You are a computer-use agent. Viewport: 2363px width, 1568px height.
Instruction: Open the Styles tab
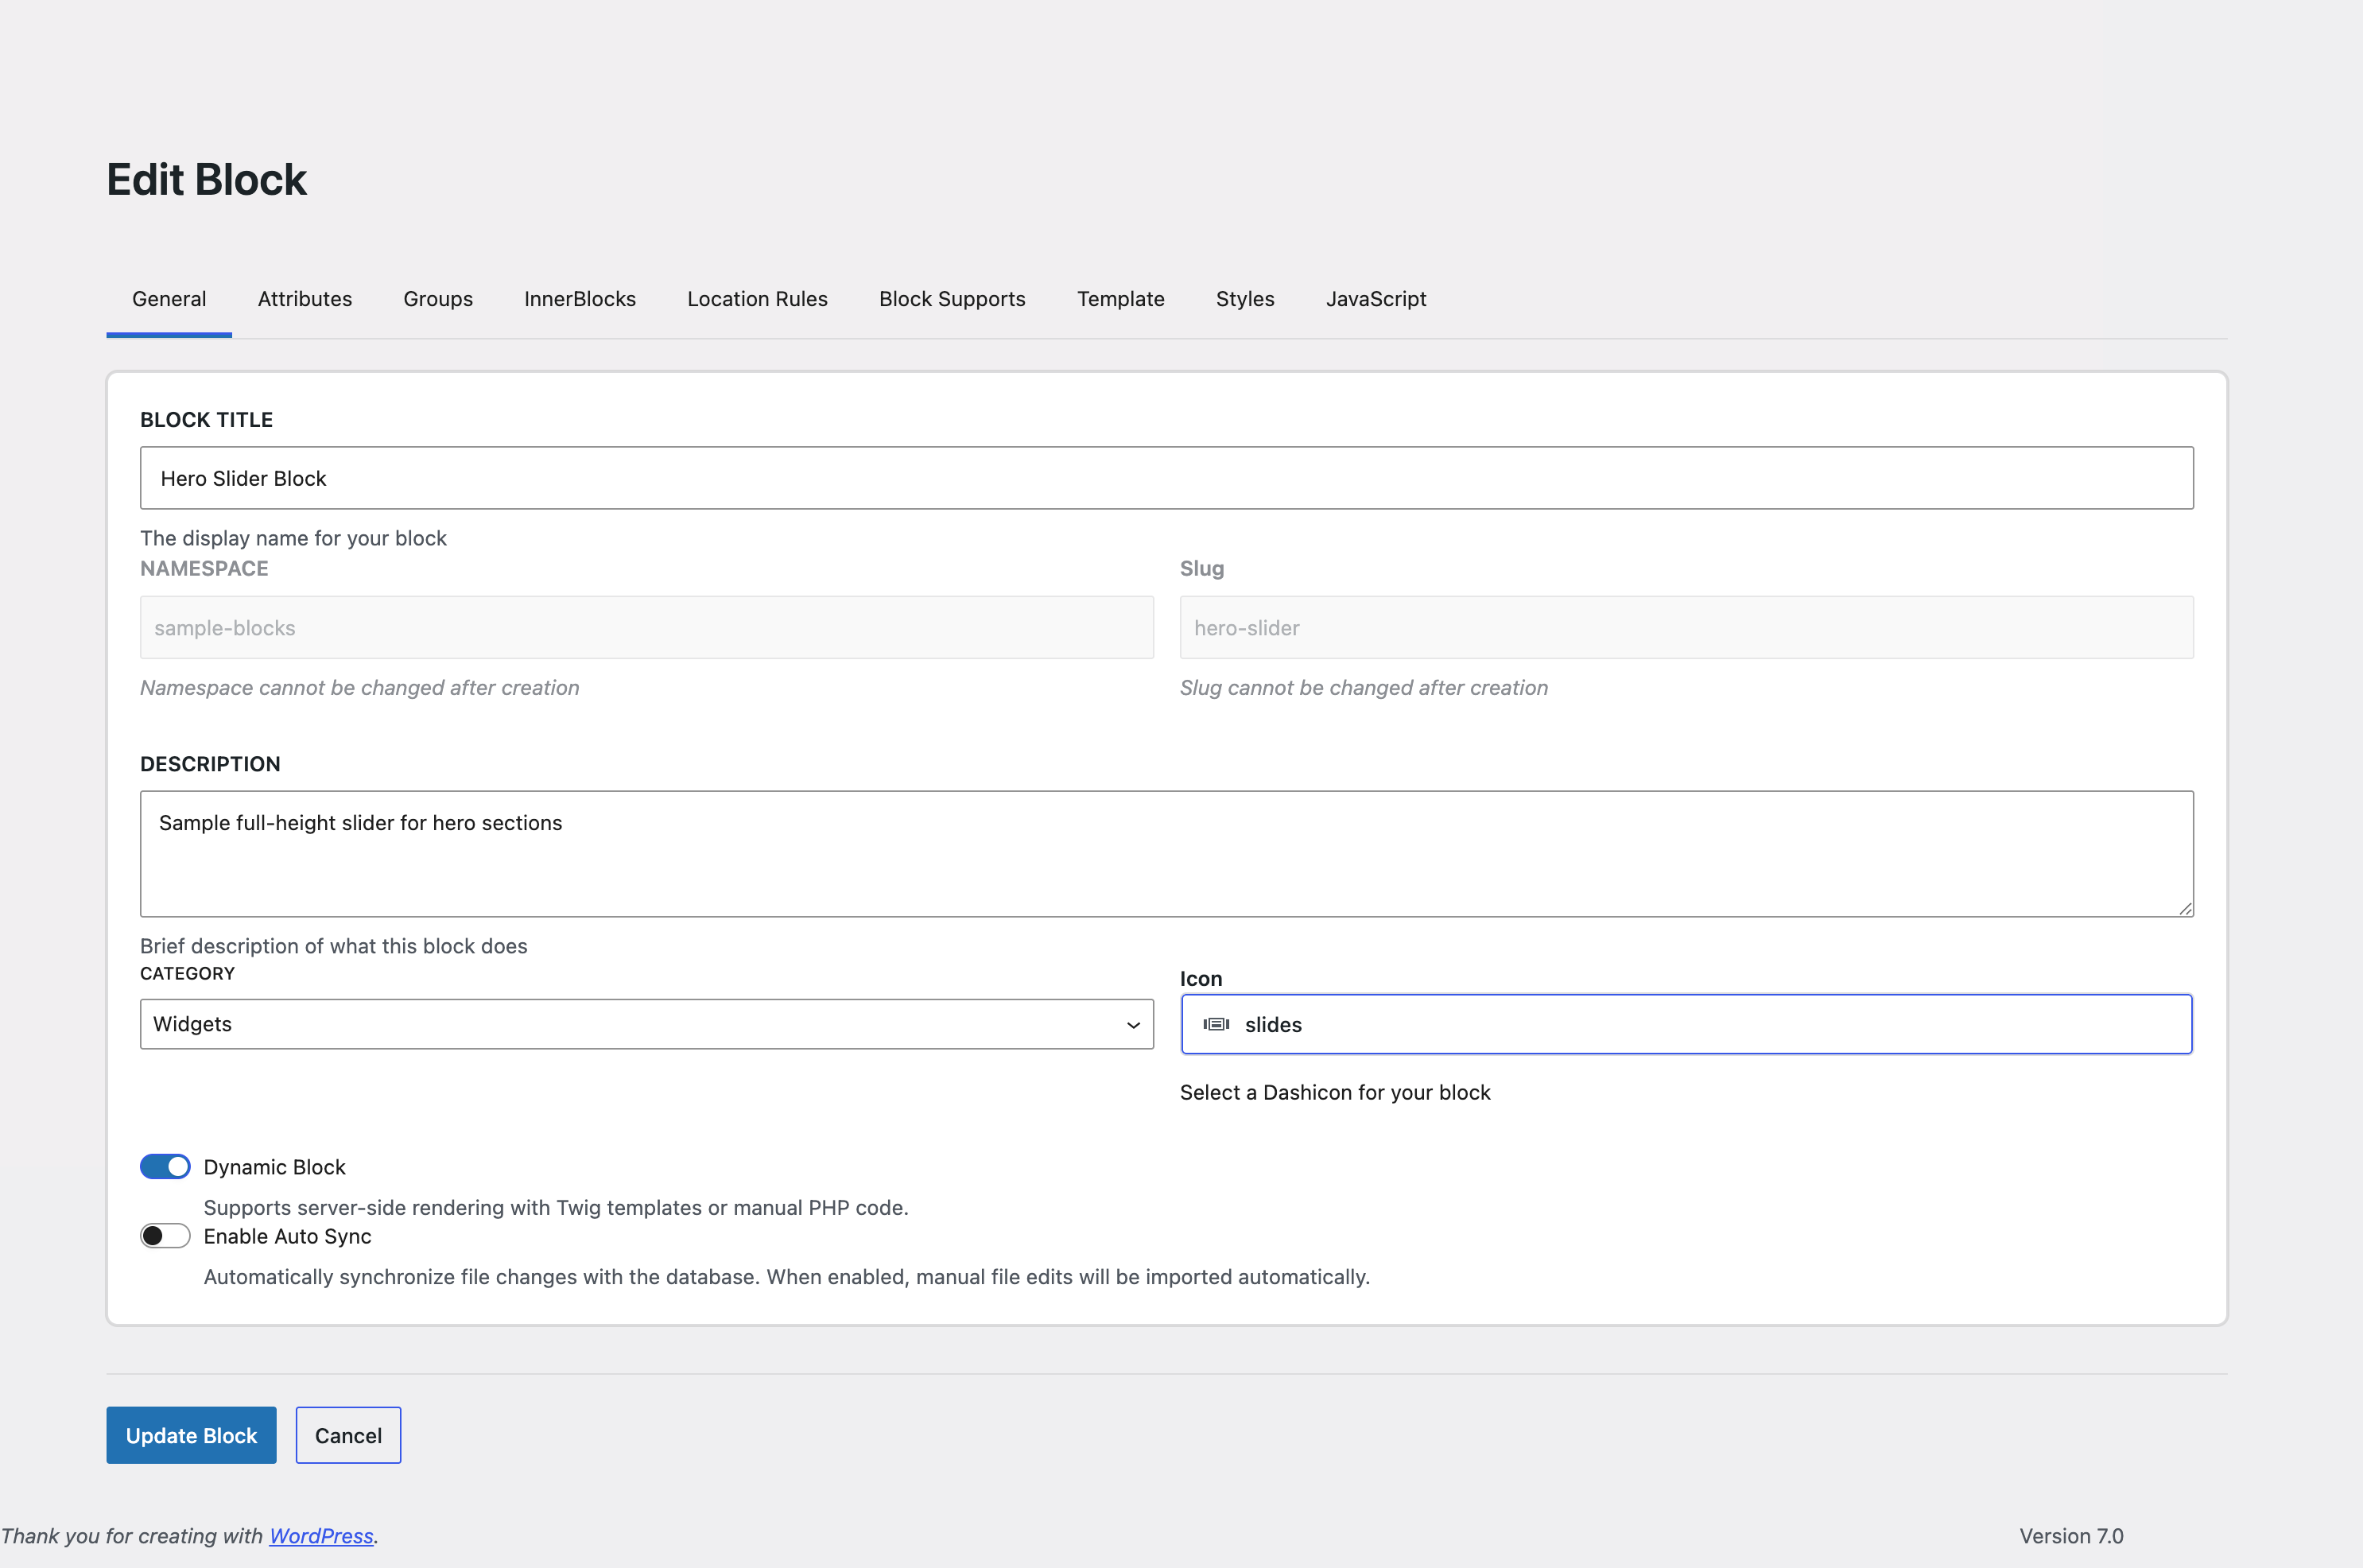point(1245,299)
